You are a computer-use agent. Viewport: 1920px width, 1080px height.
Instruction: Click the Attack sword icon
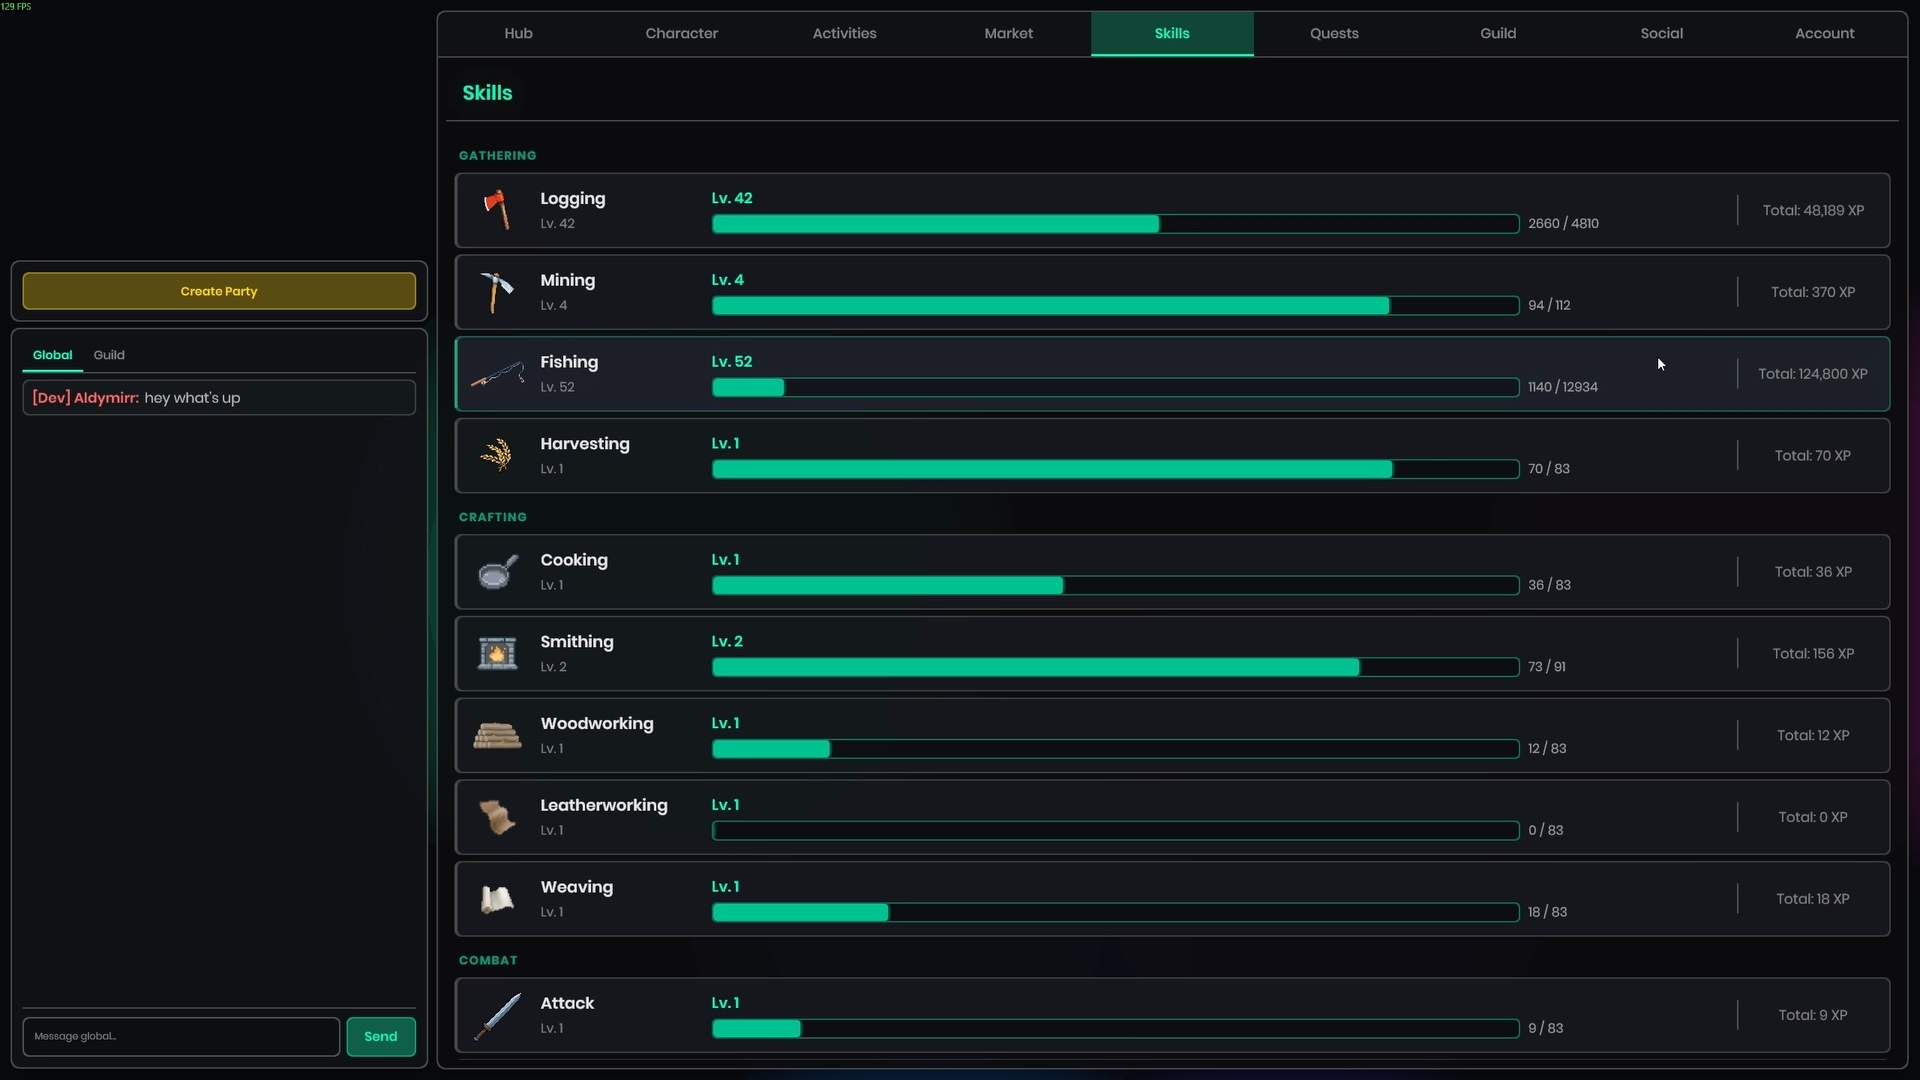(x=497, y=1016)
